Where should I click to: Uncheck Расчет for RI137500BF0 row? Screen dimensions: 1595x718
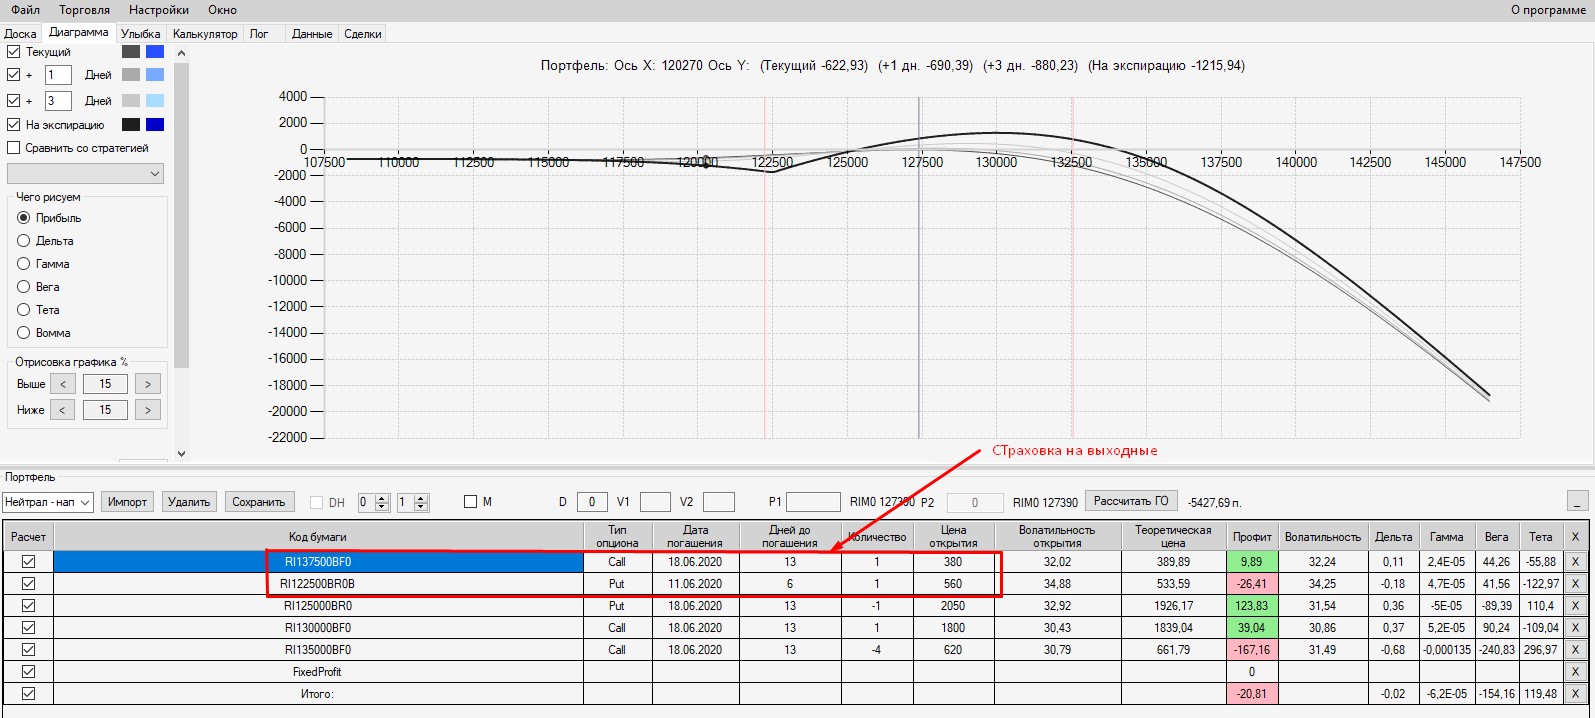[x=28, y=562]
